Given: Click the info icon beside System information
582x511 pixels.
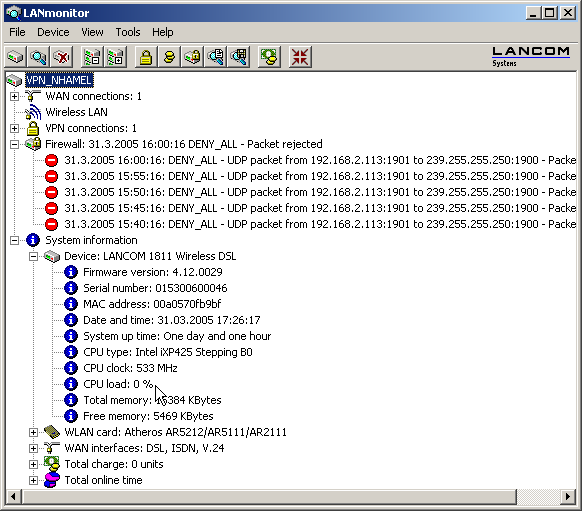Looking at the screenshot, I should tap(33, 240).
